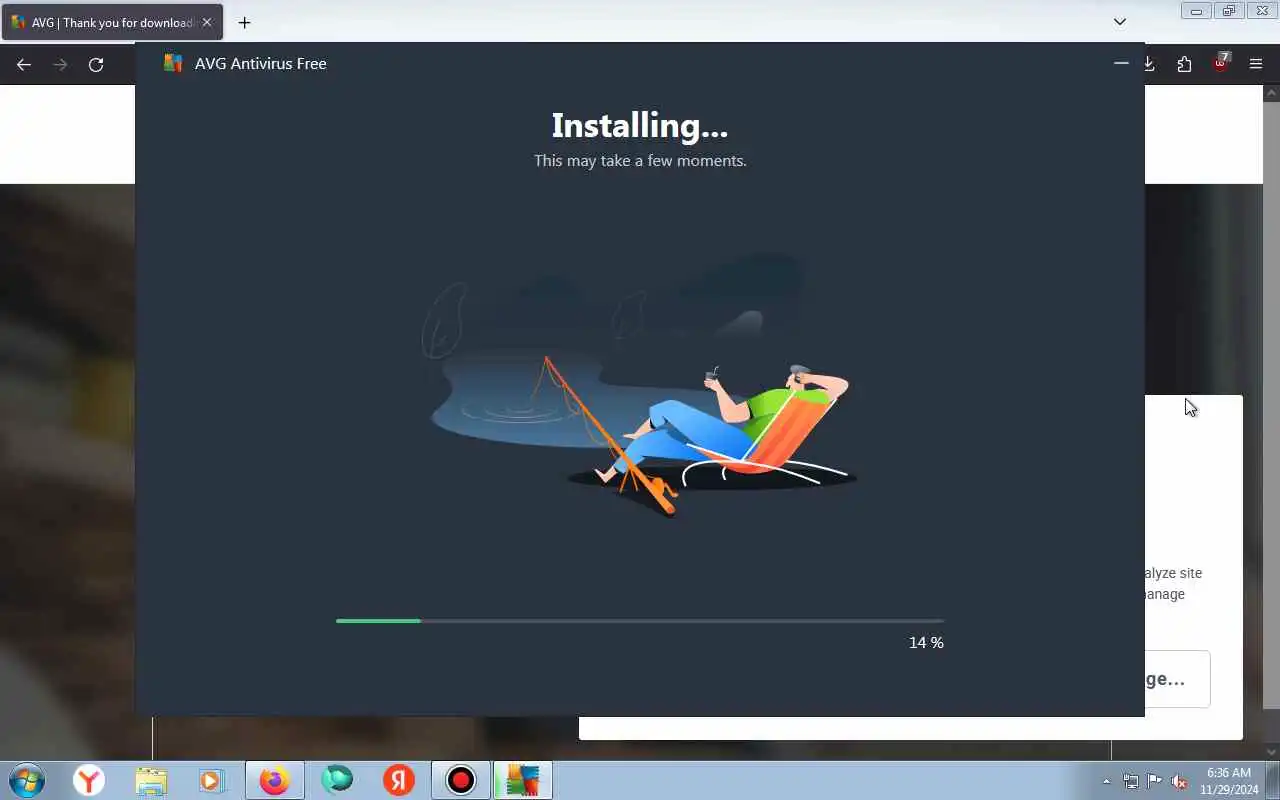Click the fishing man illustration

640,387
